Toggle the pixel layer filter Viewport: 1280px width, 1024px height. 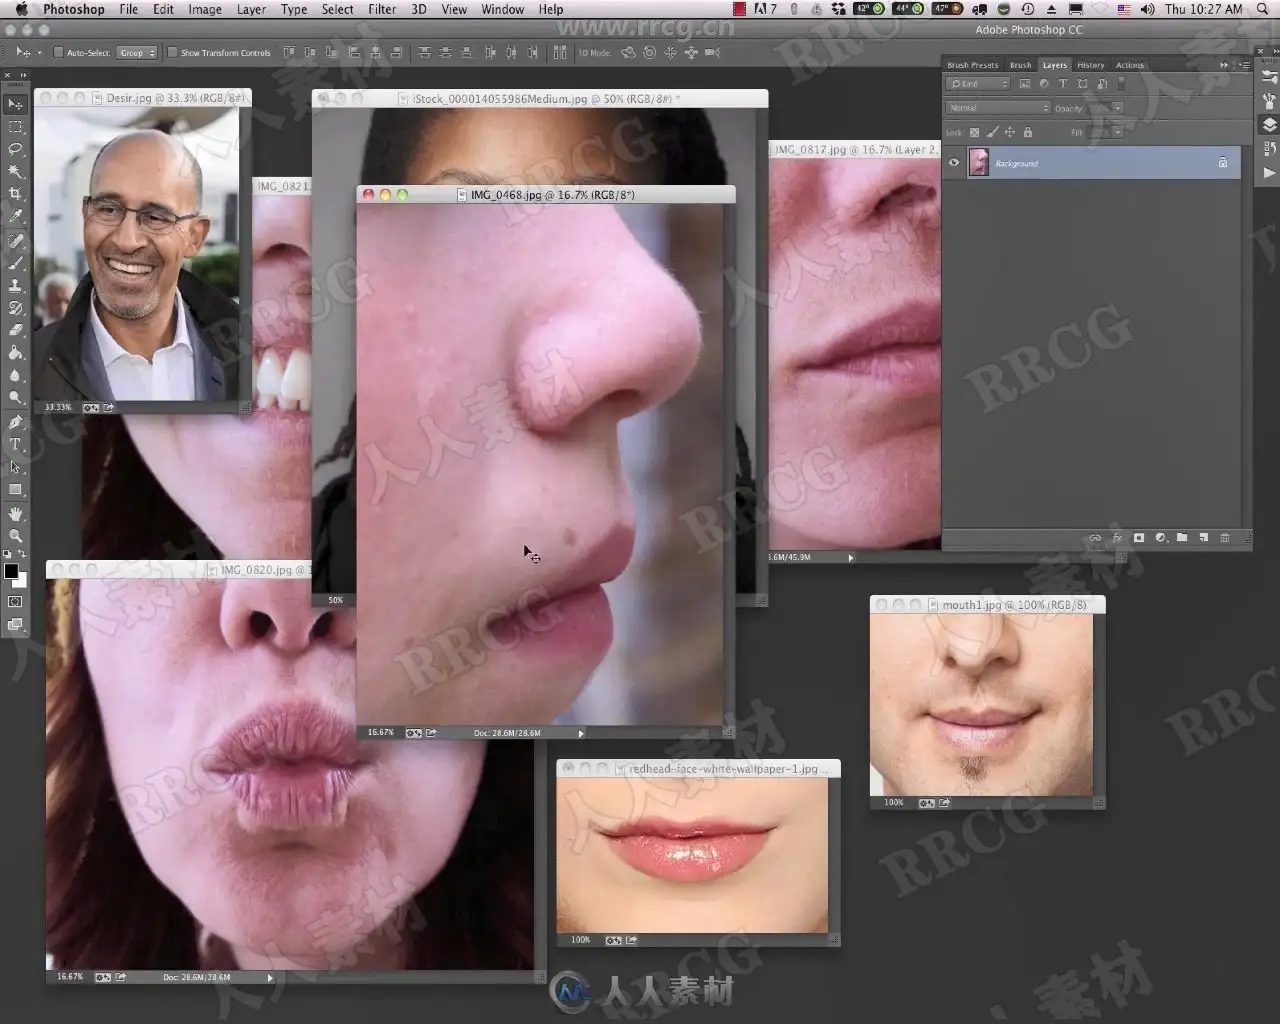pos(1025,84)
